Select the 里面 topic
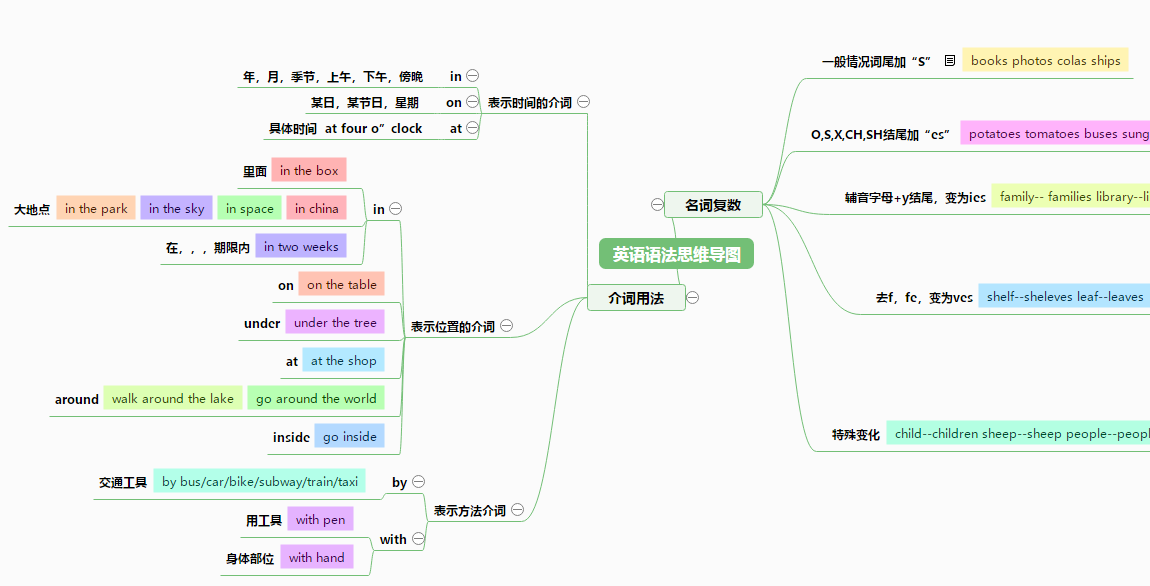This screenshot has height=586, width=1150. point(254,171)
